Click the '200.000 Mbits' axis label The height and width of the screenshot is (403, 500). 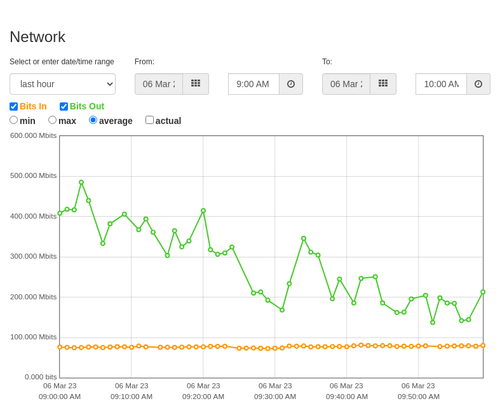(33, 297)
